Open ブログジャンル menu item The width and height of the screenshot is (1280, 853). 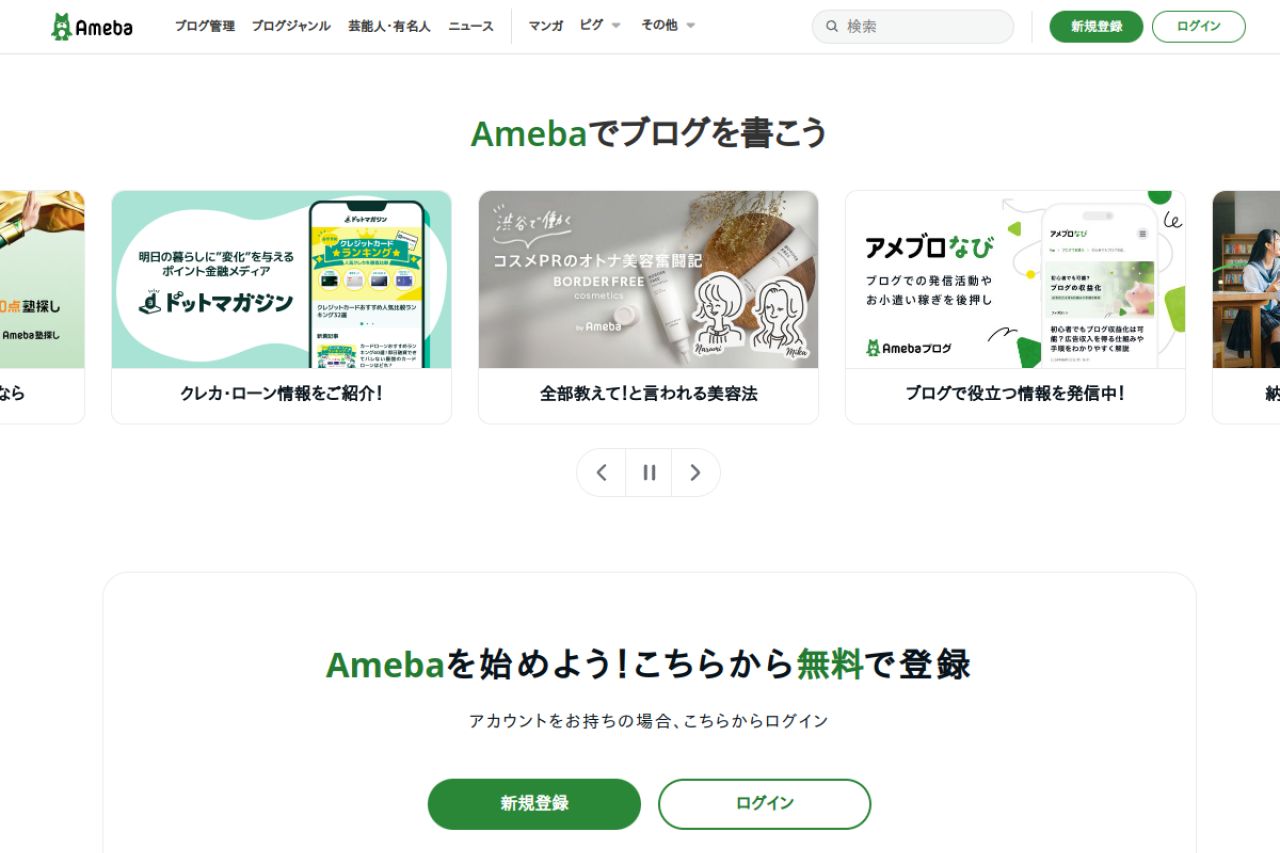point(291,26)
